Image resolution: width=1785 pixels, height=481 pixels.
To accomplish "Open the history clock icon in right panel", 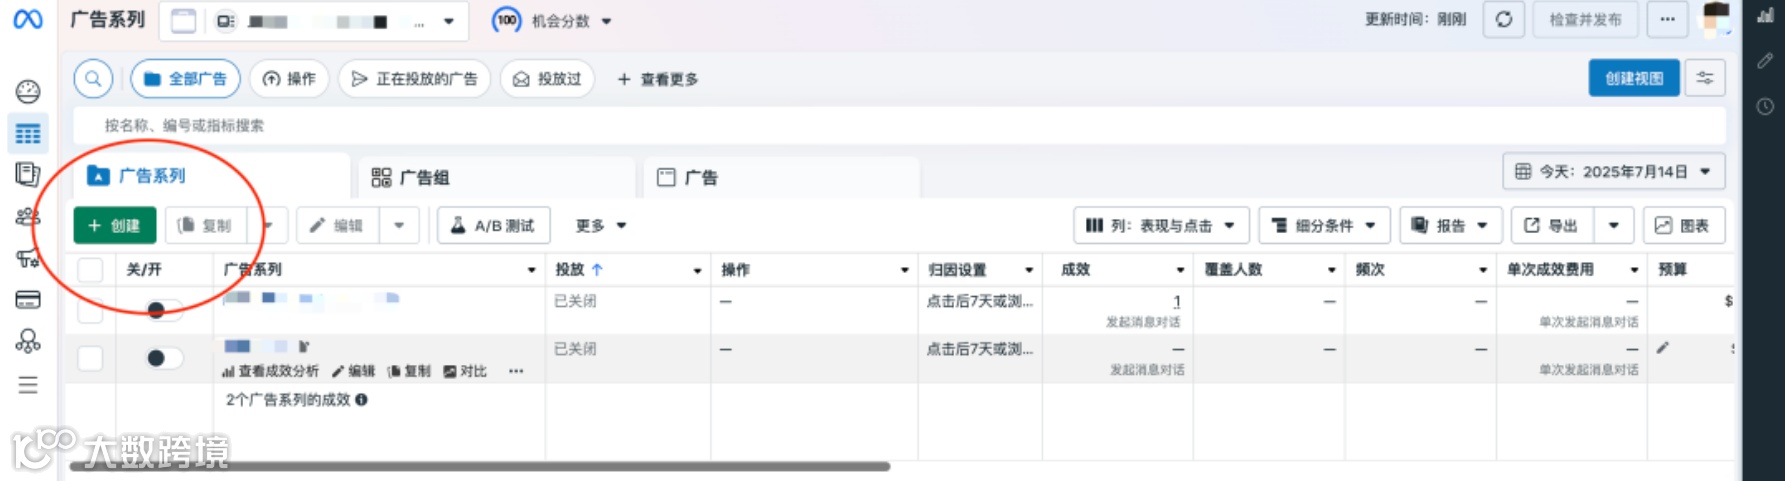I will 1765,106.
